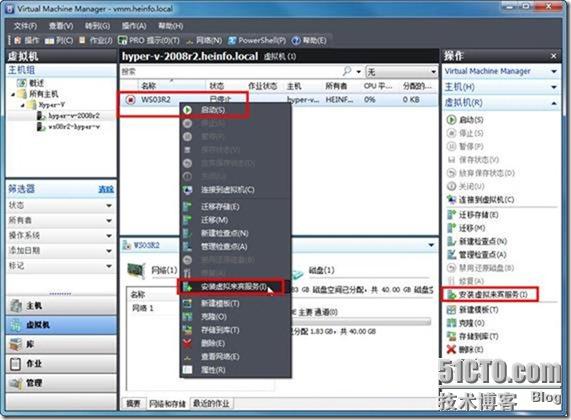The image size is (571, 420).
Task: Choose Install virtual guest services in the context menu
Action: click(234, 287)
